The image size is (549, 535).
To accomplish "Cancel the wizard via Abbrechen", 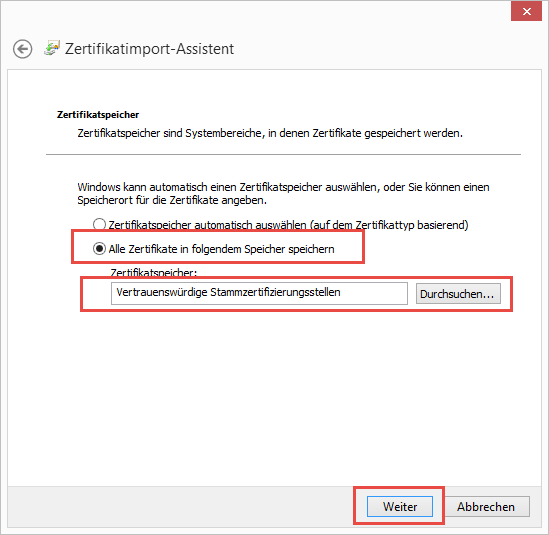I will pyautogui.click(x=486, y=506).
